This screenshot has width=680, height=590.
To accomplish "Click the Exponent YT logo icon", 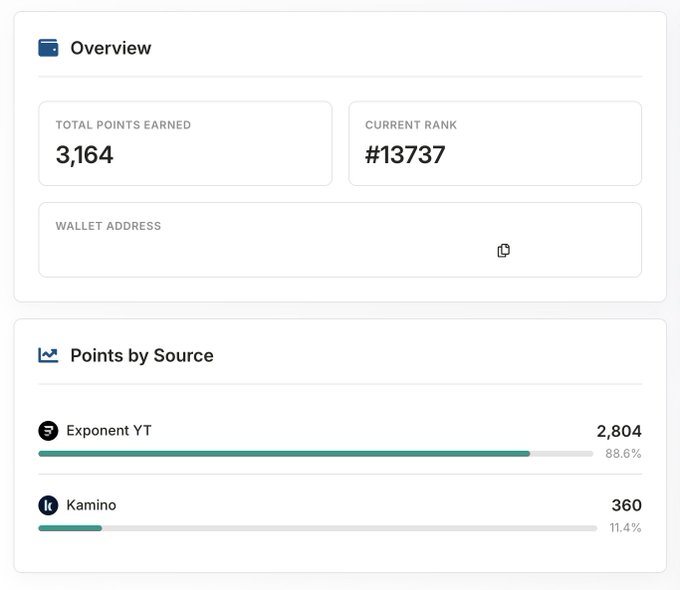I will pyautogui.click(x=48, y=431).
